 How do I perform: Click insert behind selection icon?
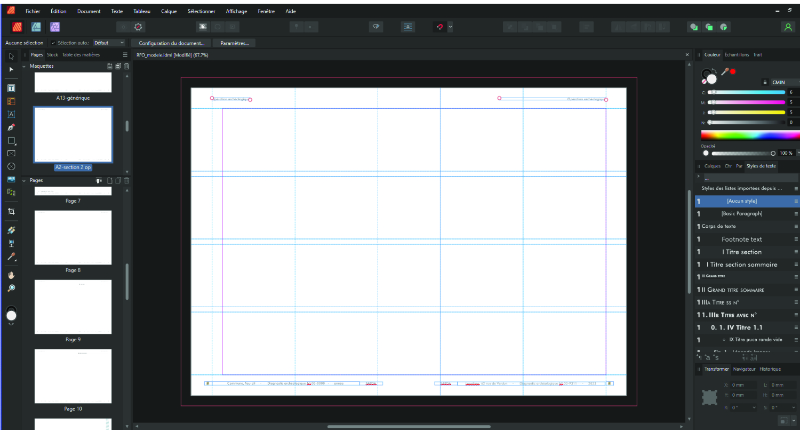[x=694, y=27]
